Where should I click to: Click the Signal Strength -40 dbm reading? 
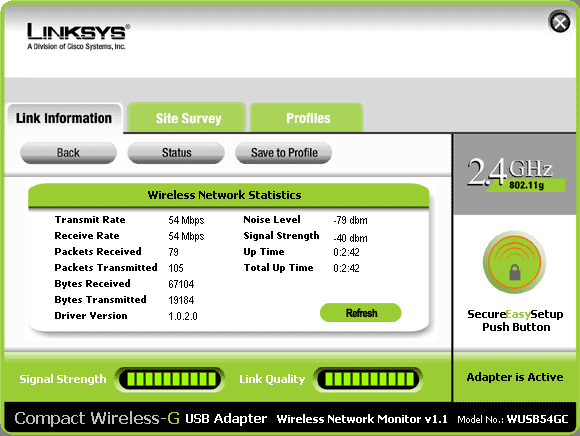[x=350, y=238]
